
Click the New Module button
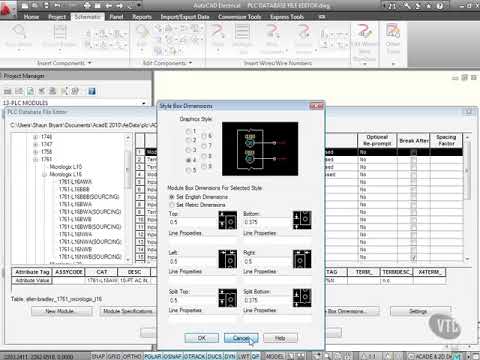[x=62, y=311]
